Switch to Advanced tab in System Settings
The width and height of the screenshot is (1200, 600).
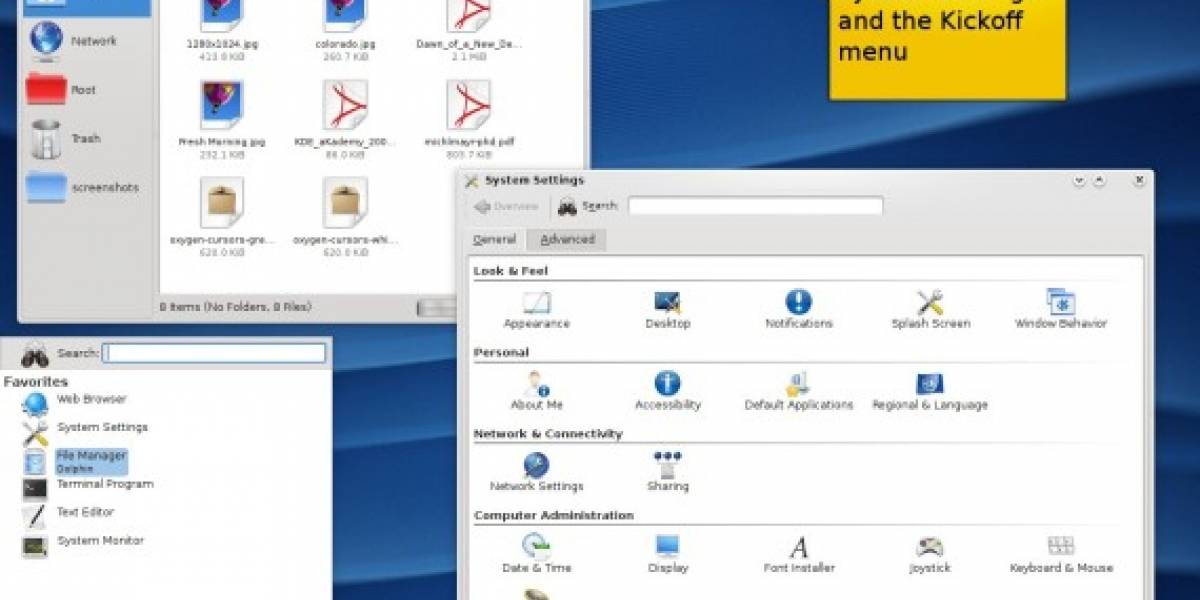tap(567, 239)
